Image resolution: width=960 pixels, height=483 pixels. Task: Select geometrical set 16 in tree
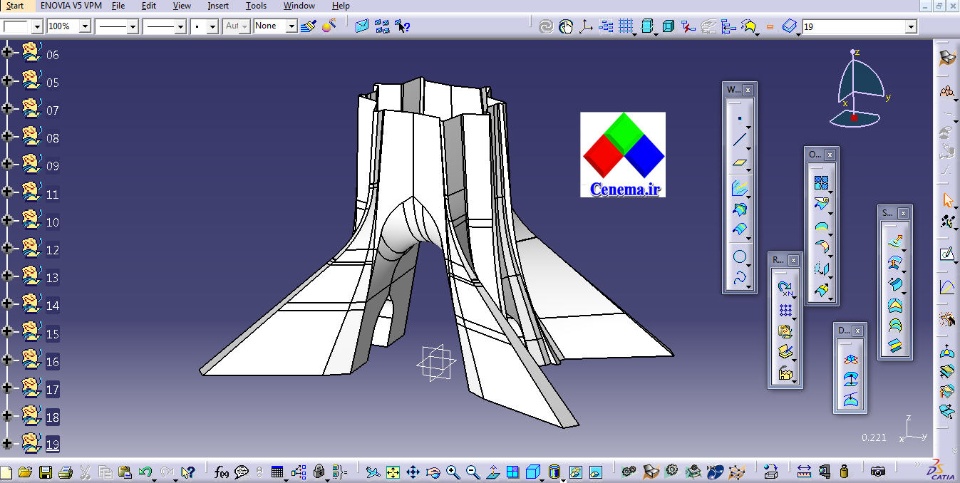tap(53, 361)
